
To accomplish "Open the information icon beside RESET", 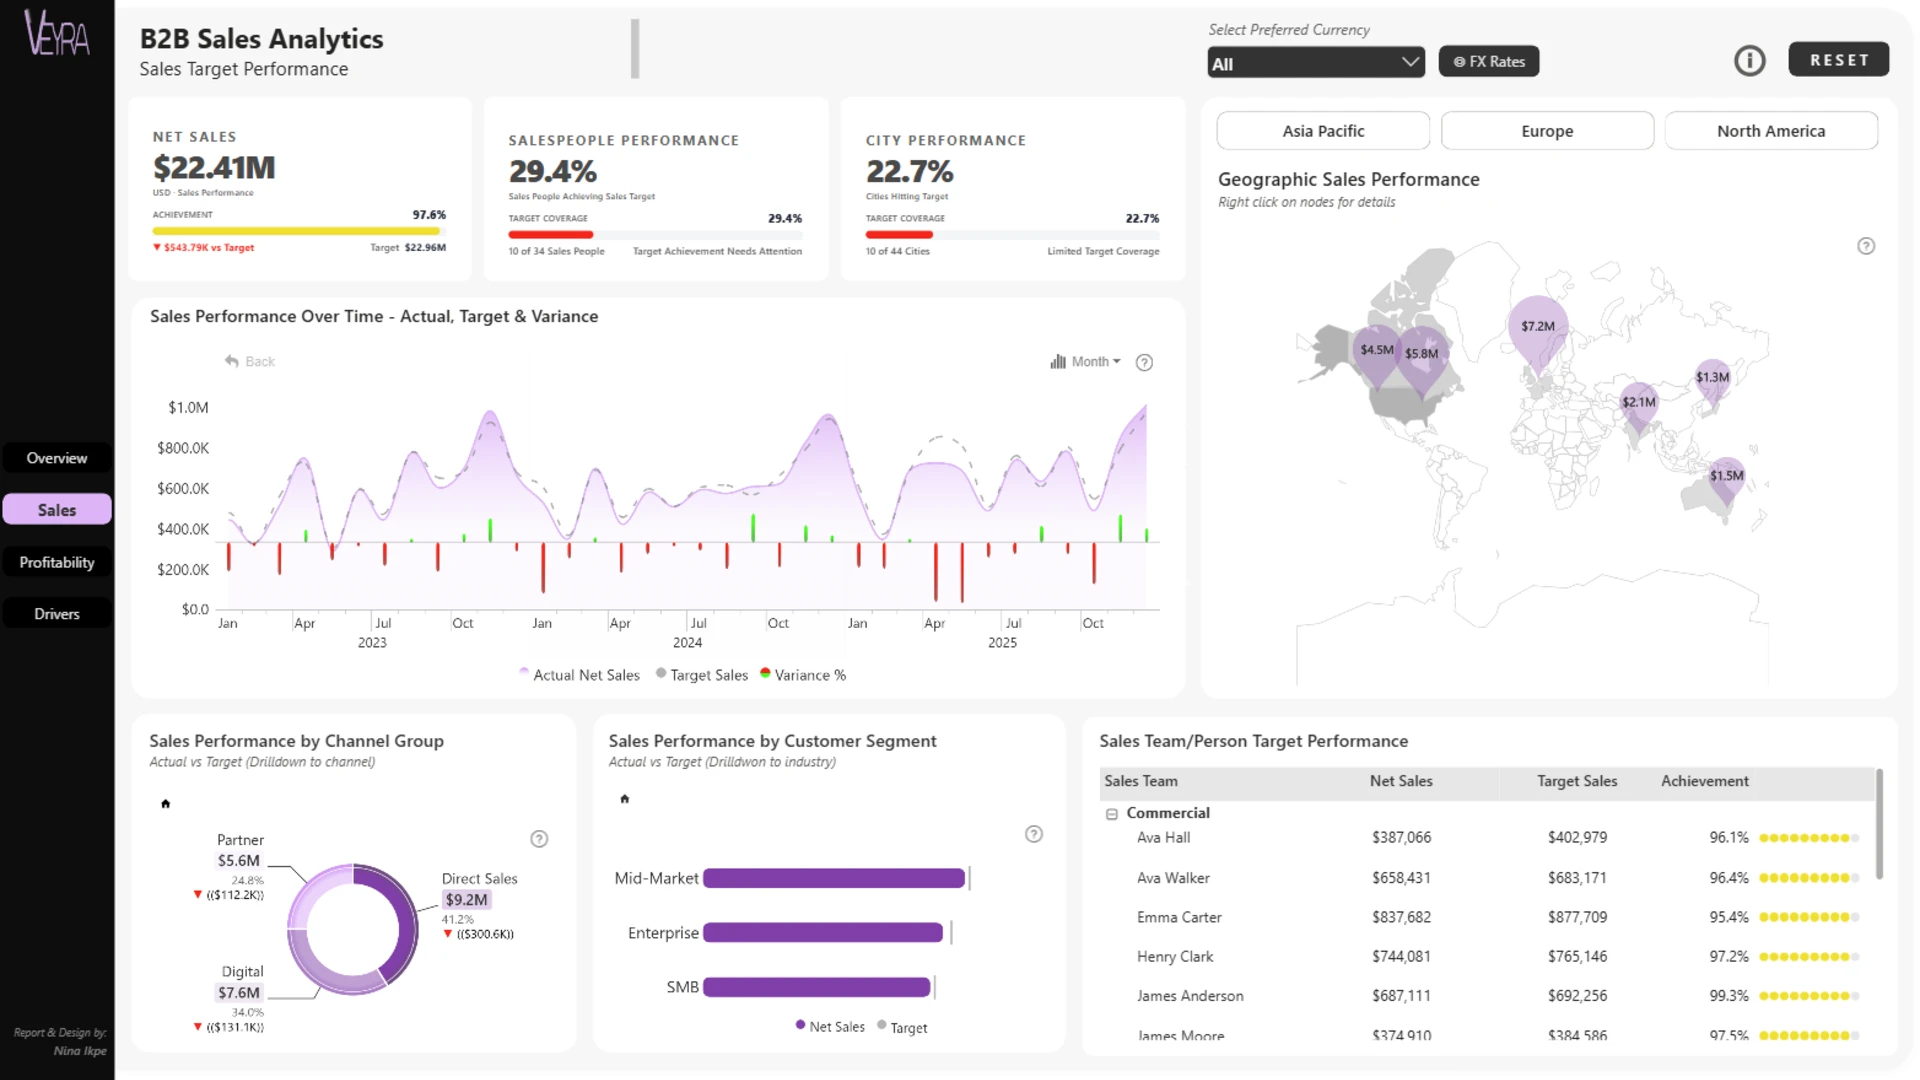I will click(1749, 61).
